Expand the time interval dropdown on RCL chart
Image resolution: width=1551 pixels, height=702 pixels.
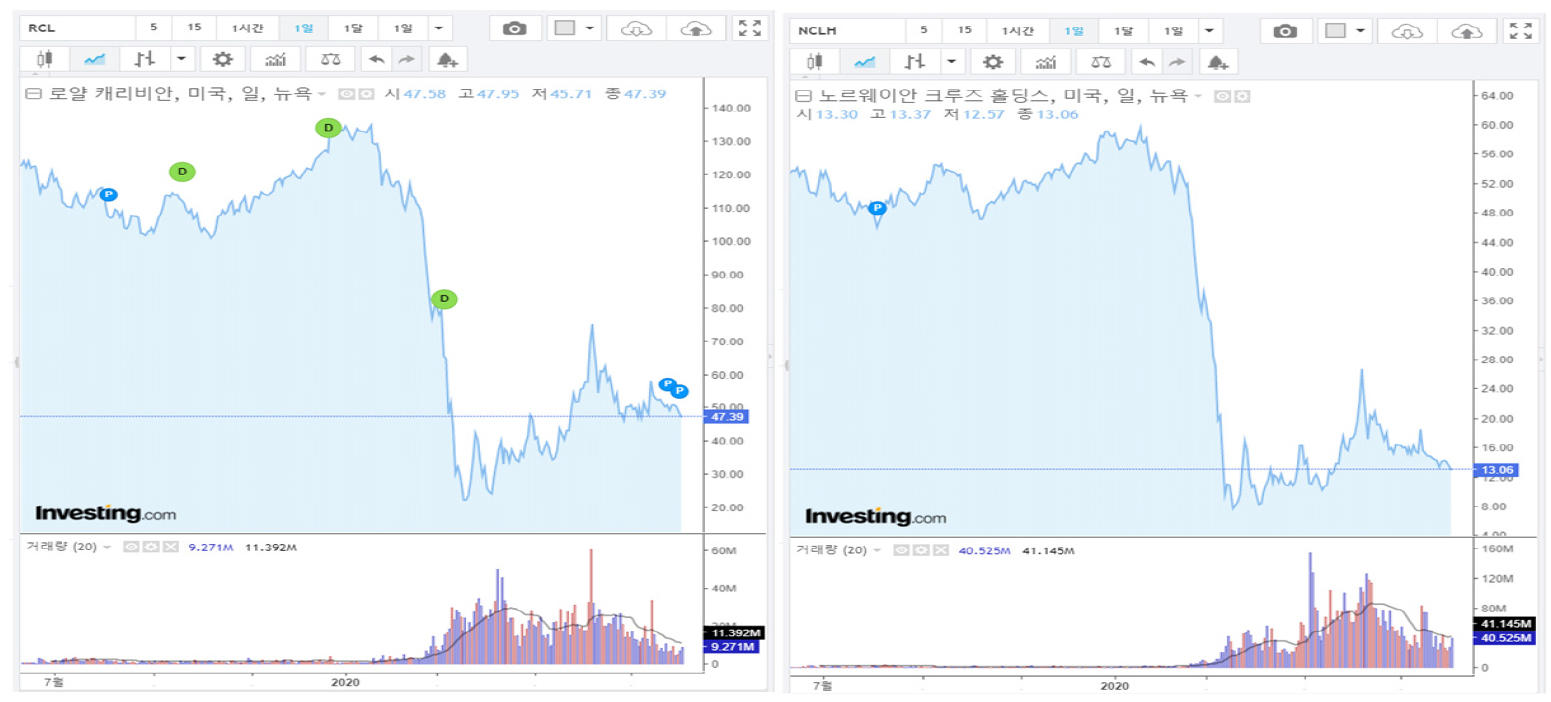(441, 29)
